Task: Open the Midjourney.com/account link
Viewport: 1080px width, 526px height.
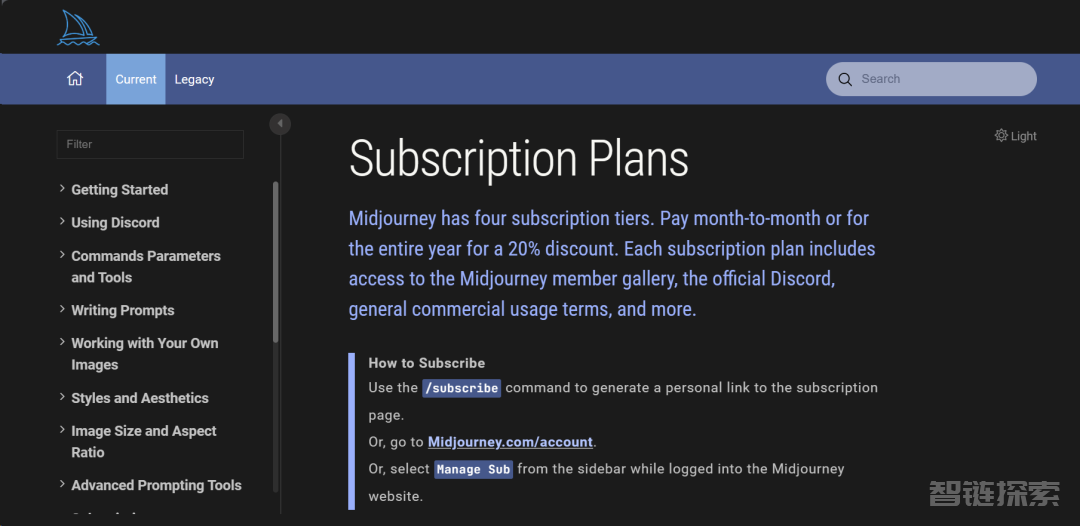Action: click(x=511, y=442)
